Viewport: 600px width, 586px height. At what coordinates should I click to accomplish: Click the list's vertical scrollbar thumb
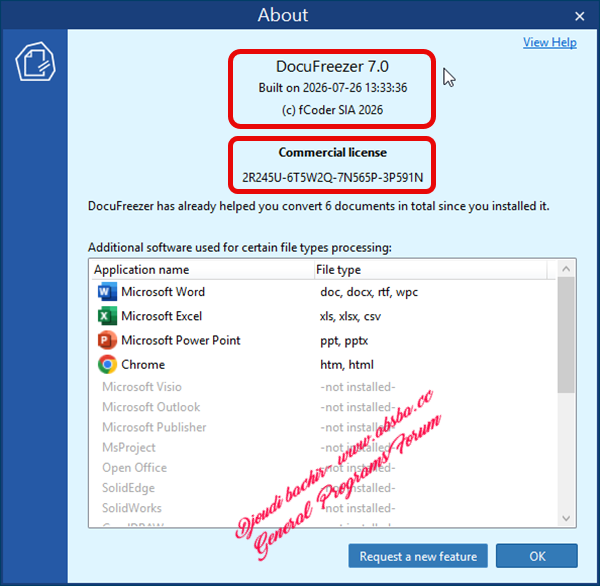click(566, 335)
